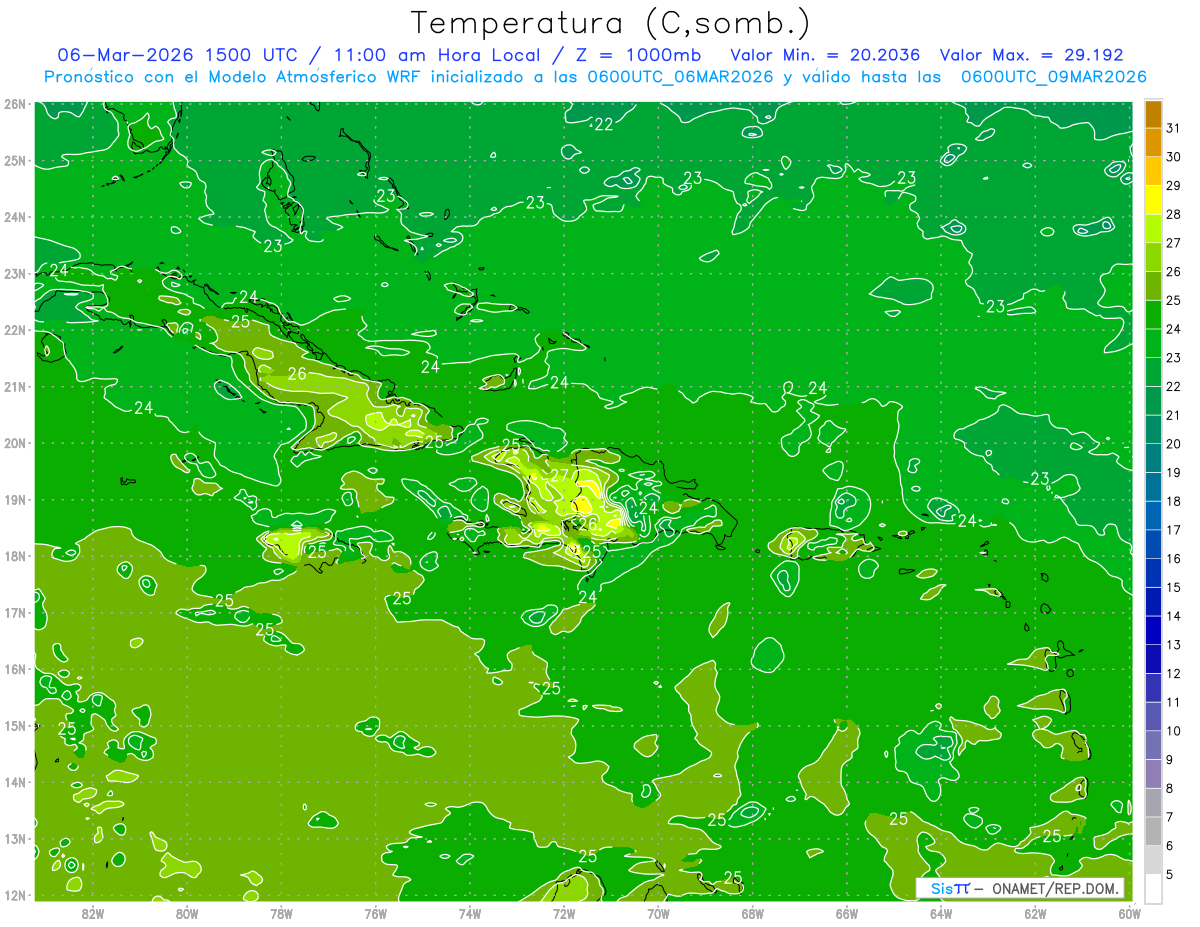Screen dimensions: 1200x927
Task: Click the color bar label "31"
Action: pyautogui.click(x=1173, y=128)
